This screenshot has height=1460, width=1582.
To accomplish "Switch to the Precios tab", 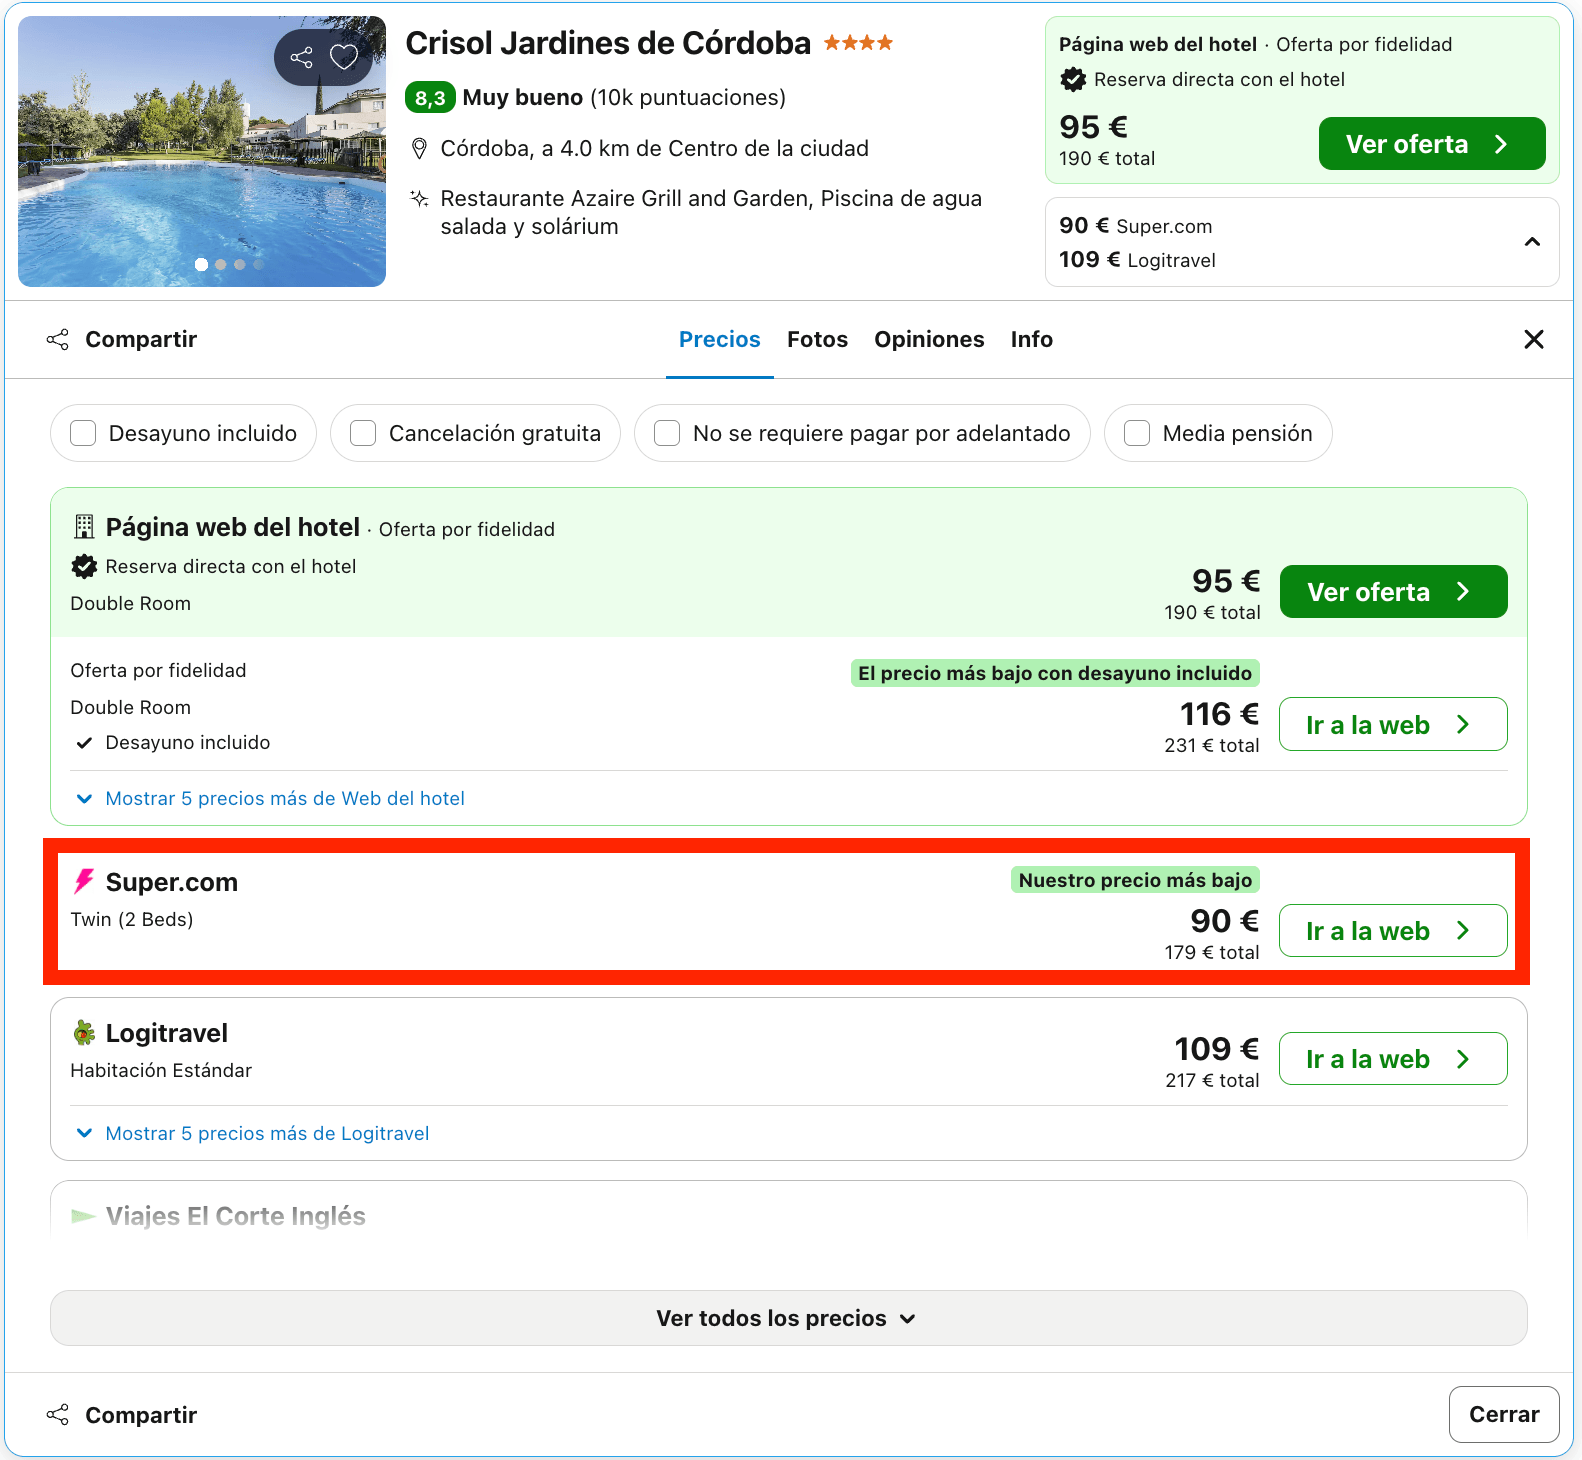I will [720, 339].
